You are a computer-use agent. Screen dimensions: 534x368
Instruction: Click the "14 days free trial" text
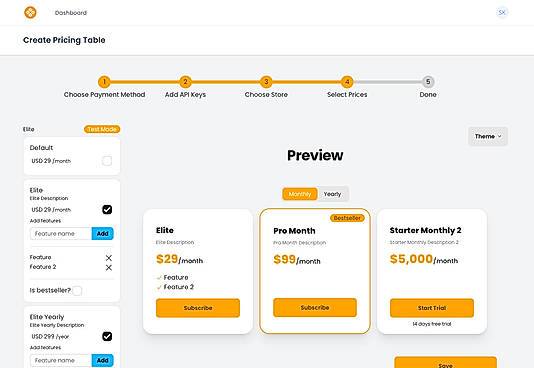point(432,324)
